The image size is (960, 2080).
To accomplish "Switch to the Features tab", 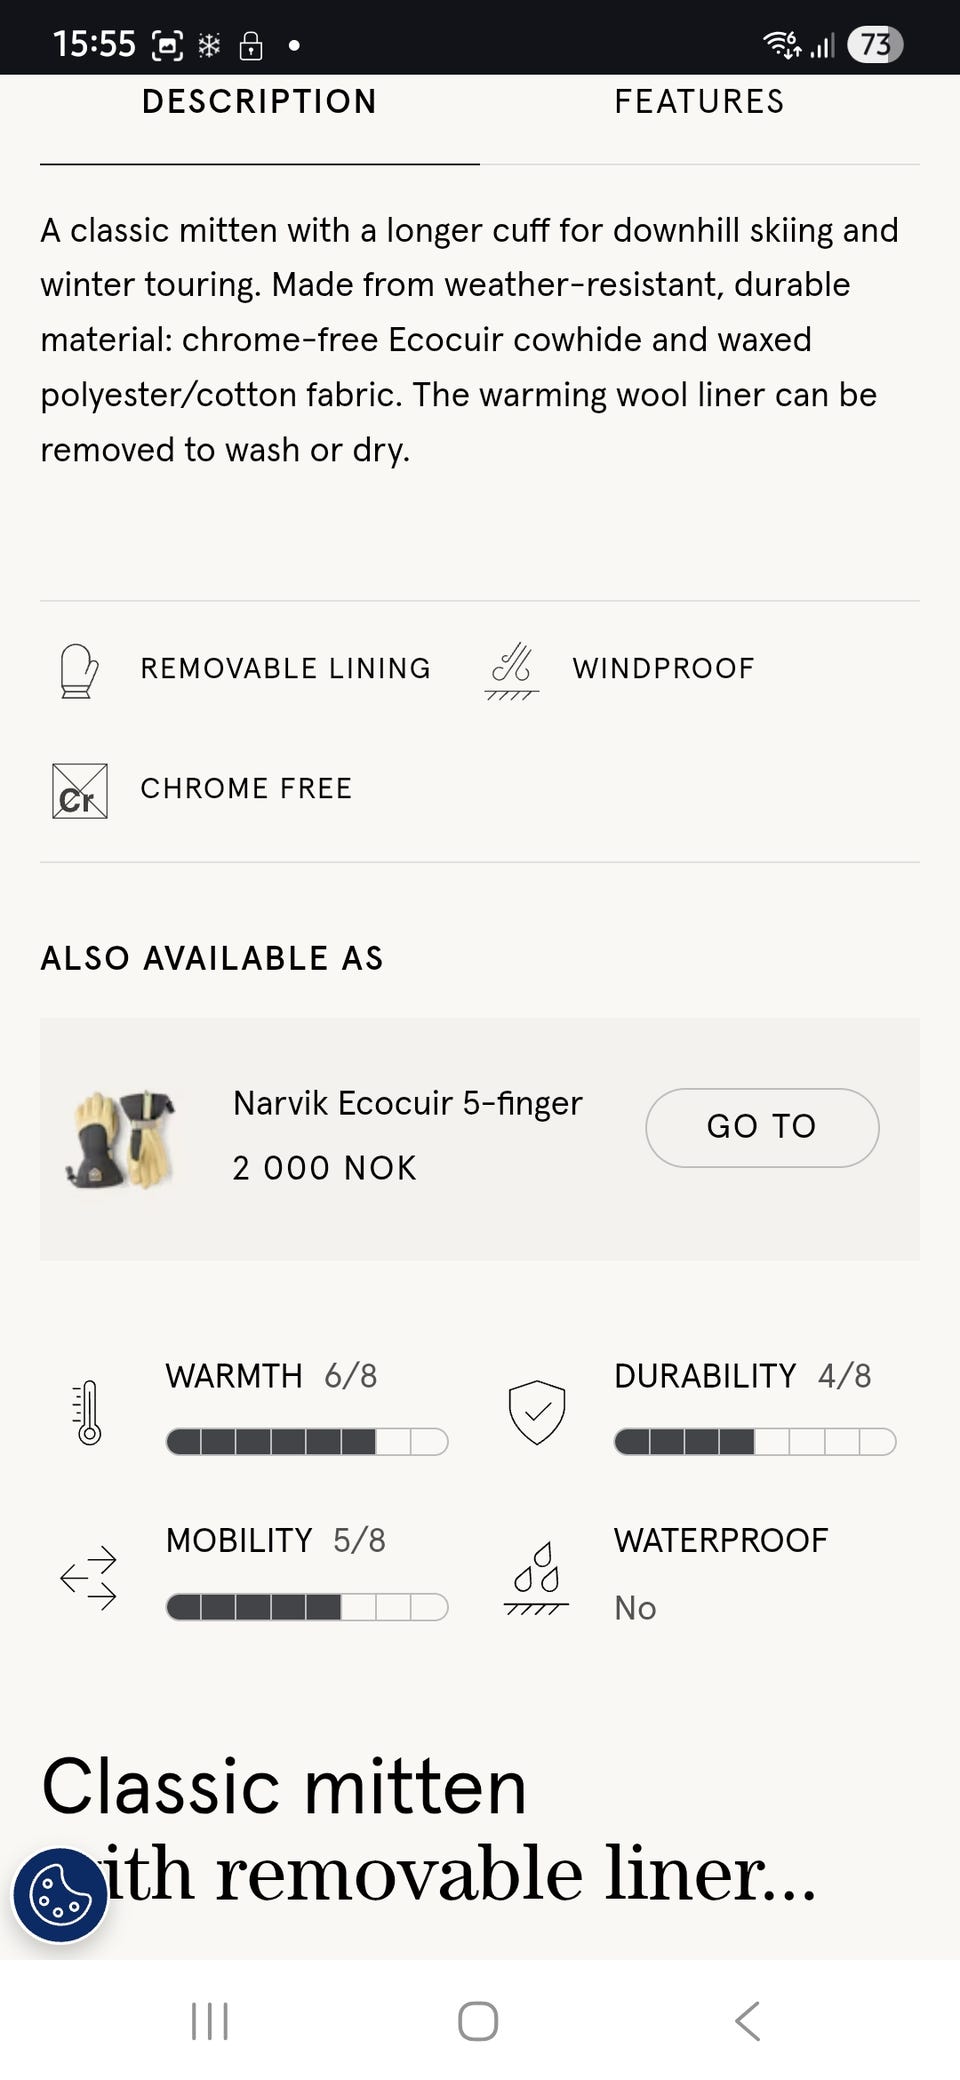I will (699, 102).
